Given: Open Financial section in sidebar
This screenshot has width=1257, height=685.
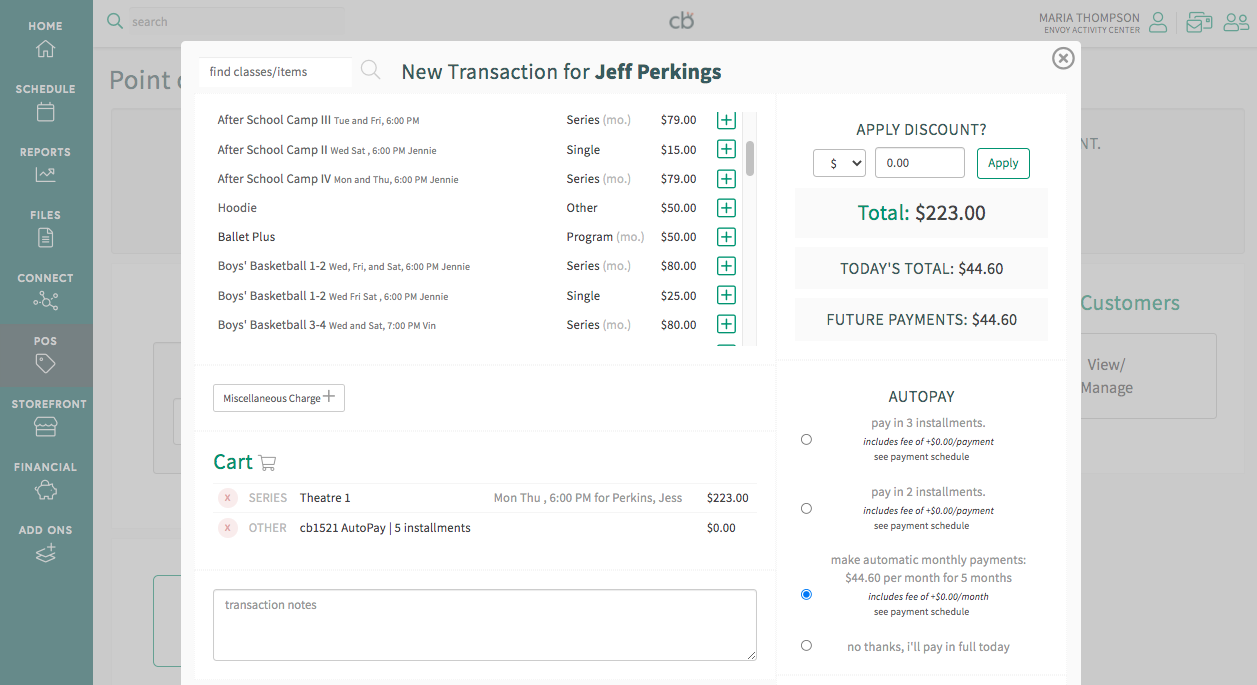Looking at the screenshot, I should [45, 480].
